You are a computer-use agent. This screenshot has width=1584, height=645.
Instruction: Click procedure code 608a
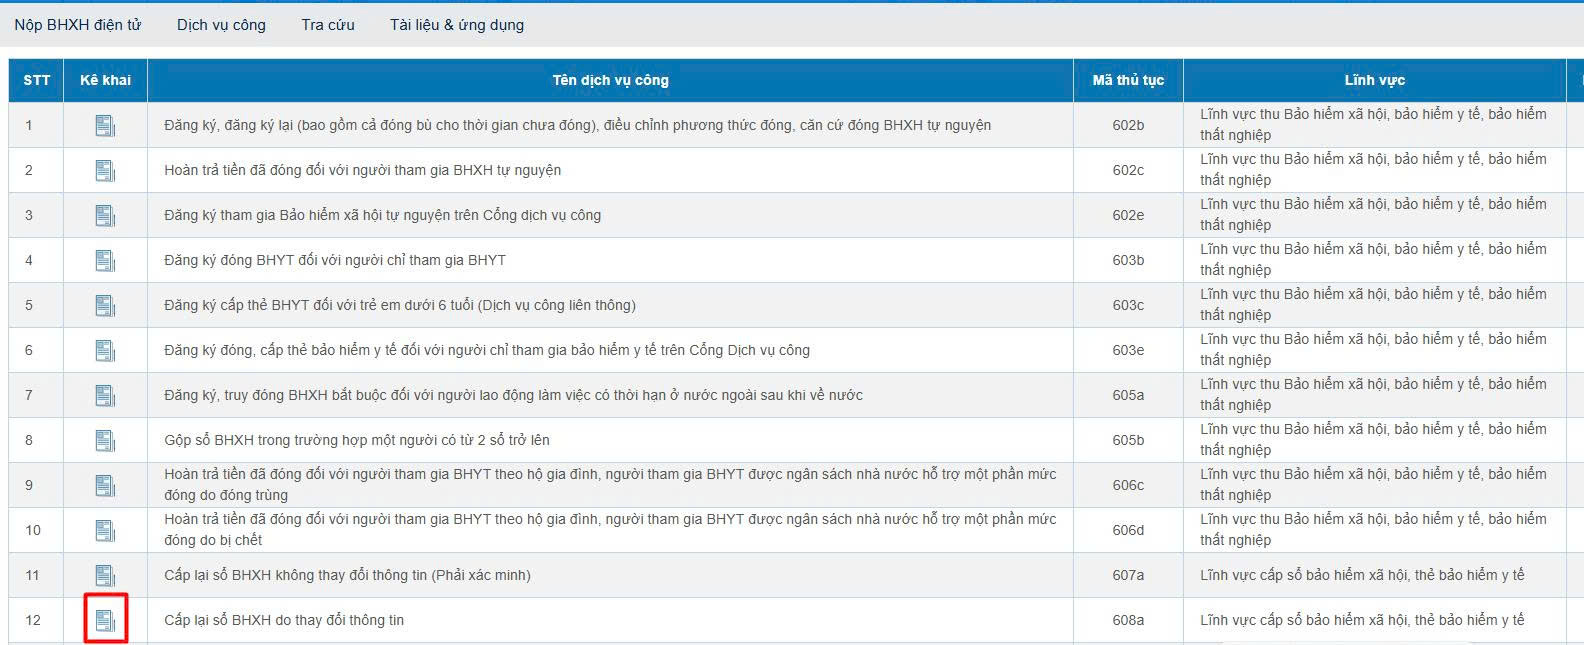[1128, 620]
